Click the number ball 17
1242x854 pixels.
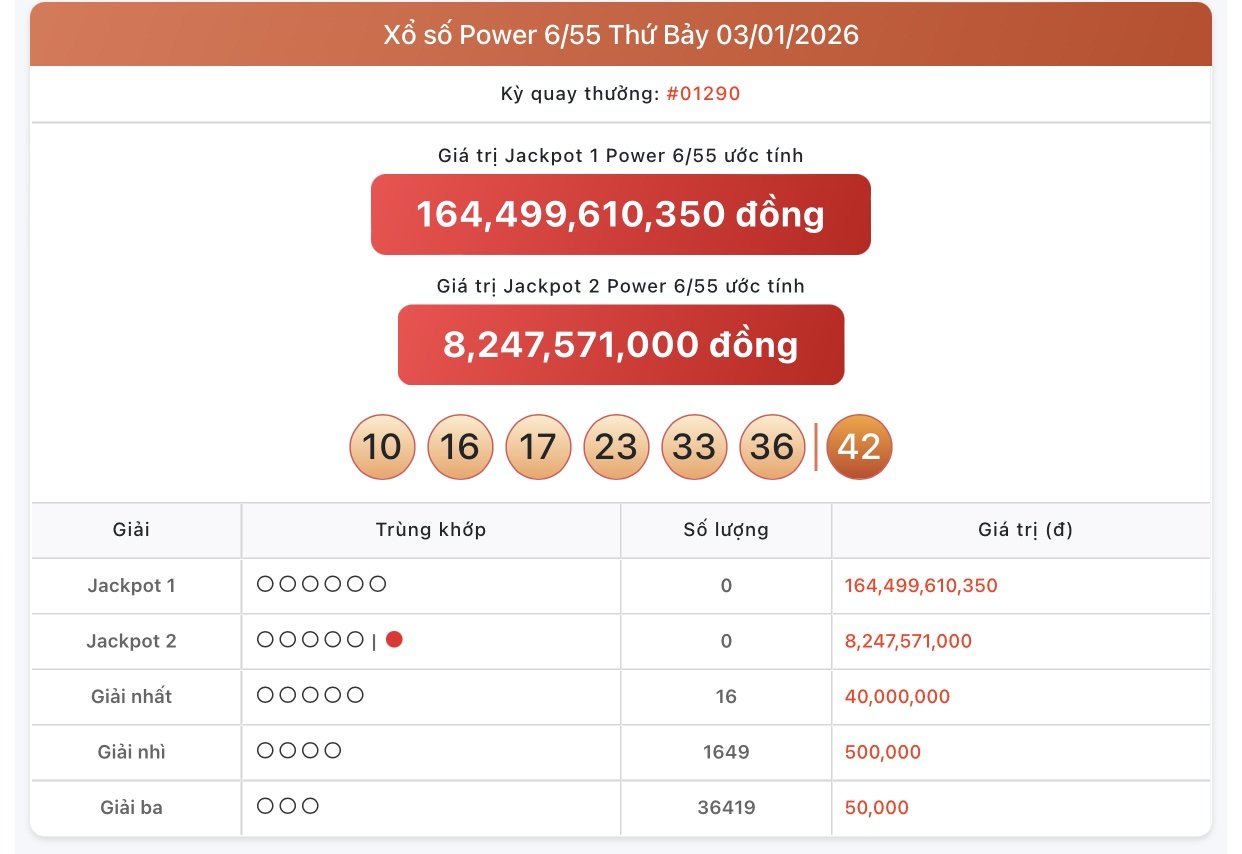[538, 447]
